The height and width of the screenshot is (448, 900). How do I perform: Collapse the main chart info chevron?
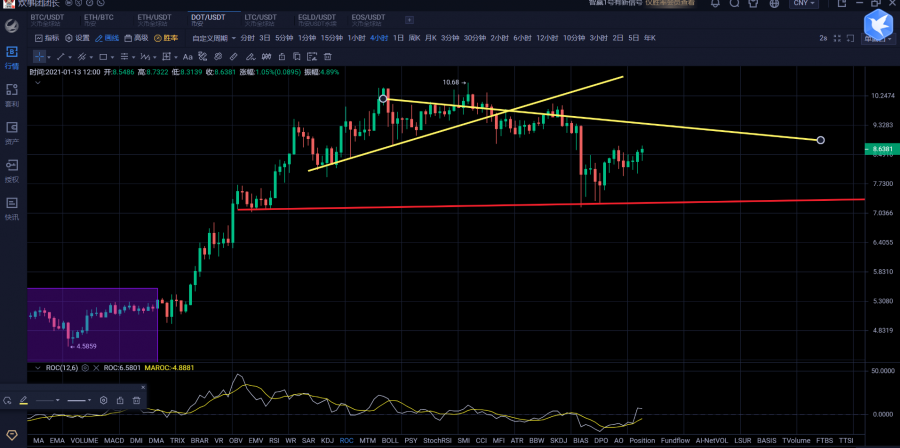(x=38, y=83)
